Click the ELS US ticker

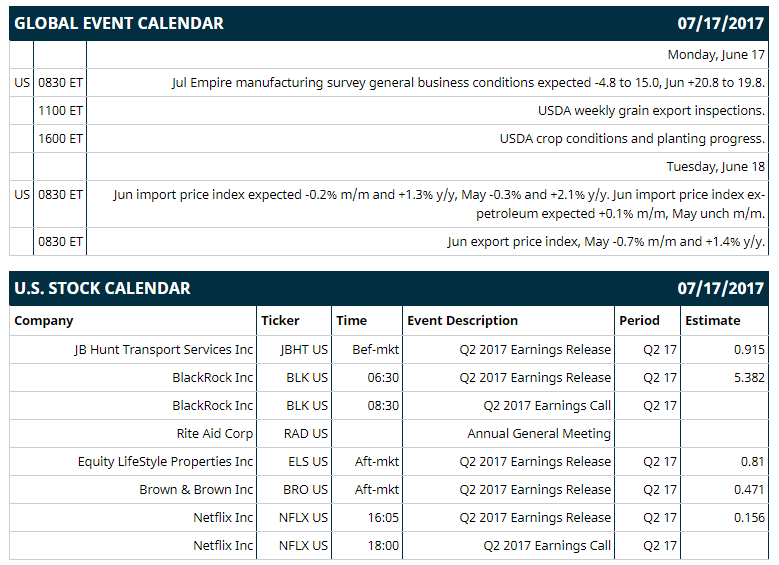[x=308, y=462]
